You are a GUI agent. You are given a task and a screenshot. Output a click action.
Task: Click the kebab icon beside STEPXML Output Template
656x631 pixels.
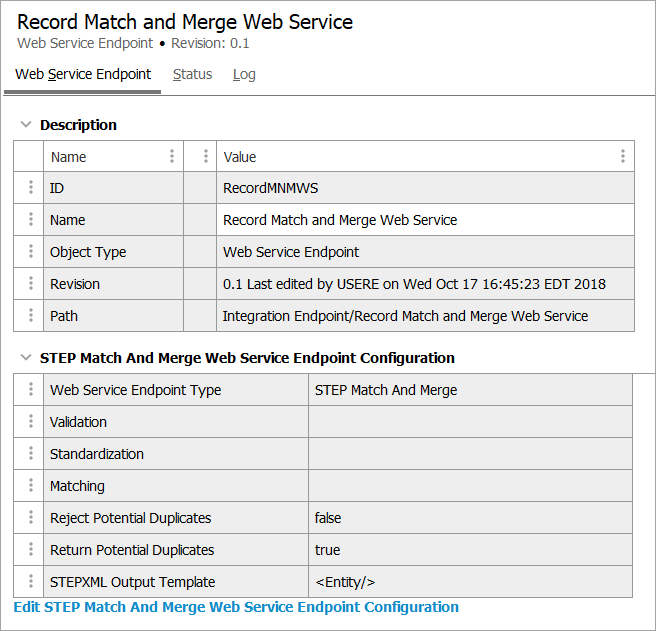(x=30, y=582)
